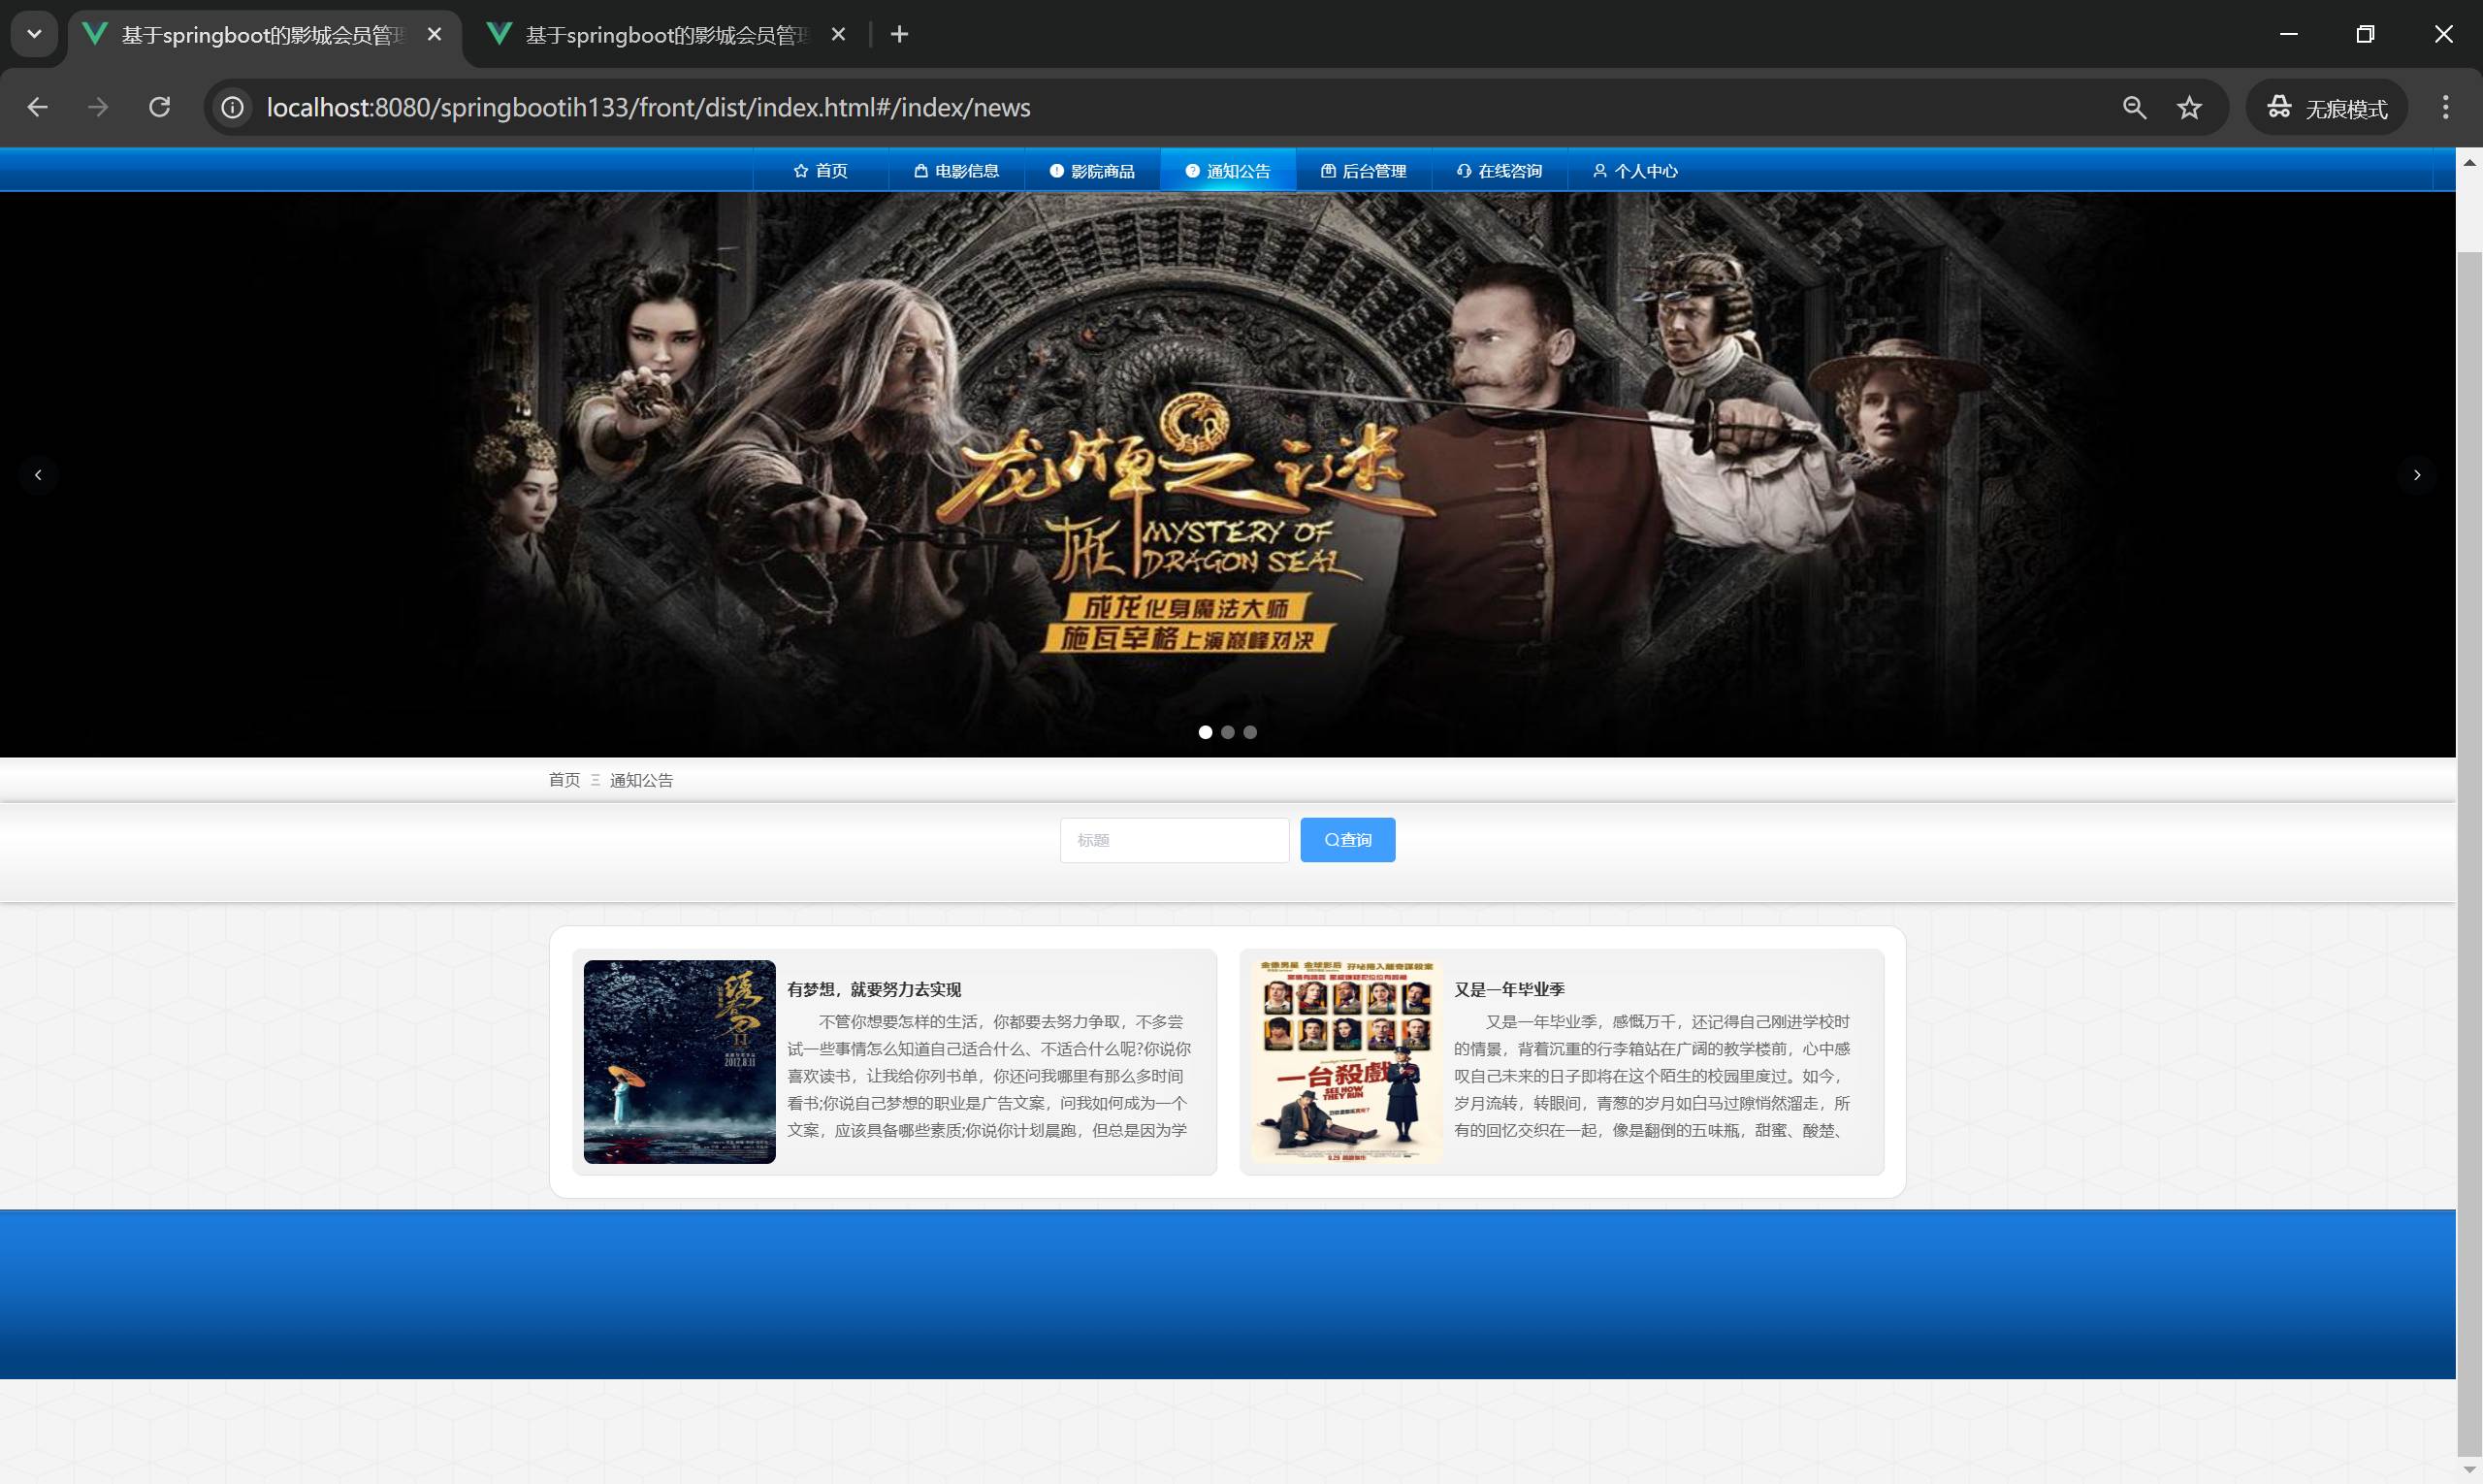The image size is (2483, 1484).
Task: Click the page scrollbar up arrow
Action: pyautogui.click(x=2469, y=162)
